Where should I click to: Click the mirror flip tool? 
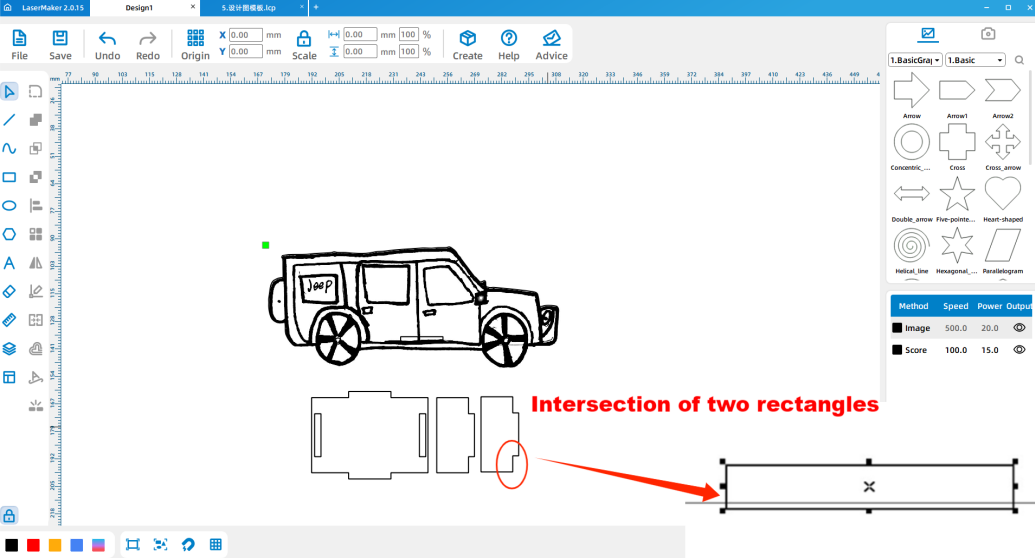[x=36, y=263]
